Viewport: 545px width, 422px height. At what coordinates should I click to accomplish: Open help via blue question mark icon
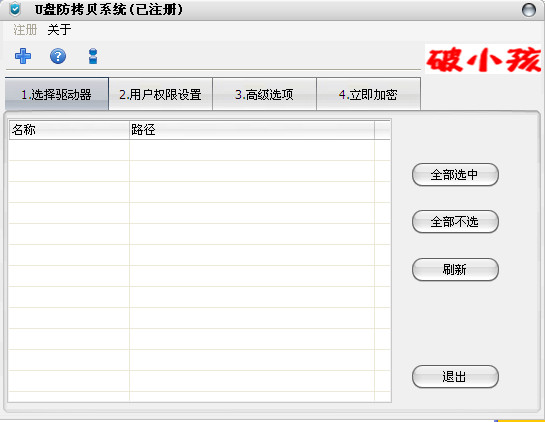click(58, 56)
